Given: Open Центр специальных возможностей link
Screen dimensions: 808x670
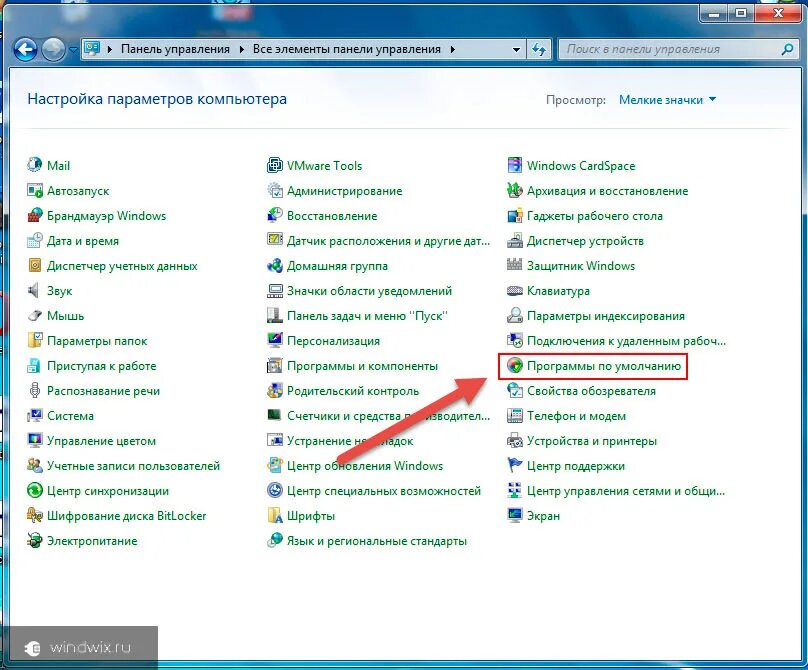Looking at the screenshot, I should point(384,491).
